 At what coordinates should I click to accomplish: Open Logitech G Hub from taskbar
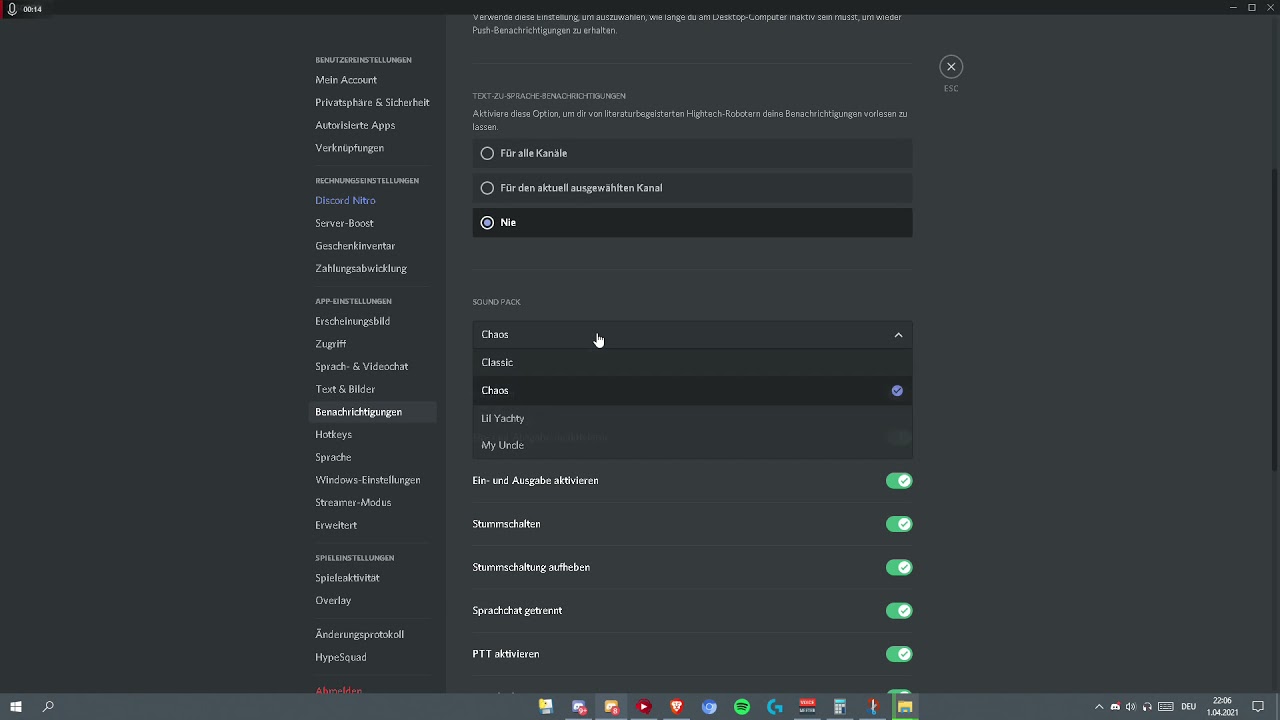(775, 707)
